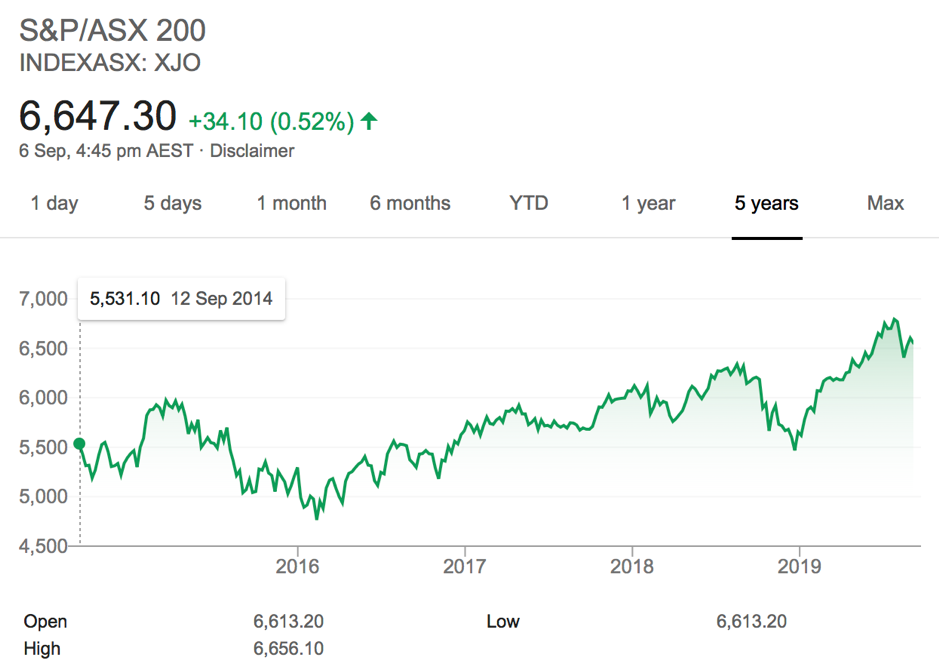Screen dimensions: 939x672
Task: Click the 2019 label on the x-axis
Action: coord(798,567)
